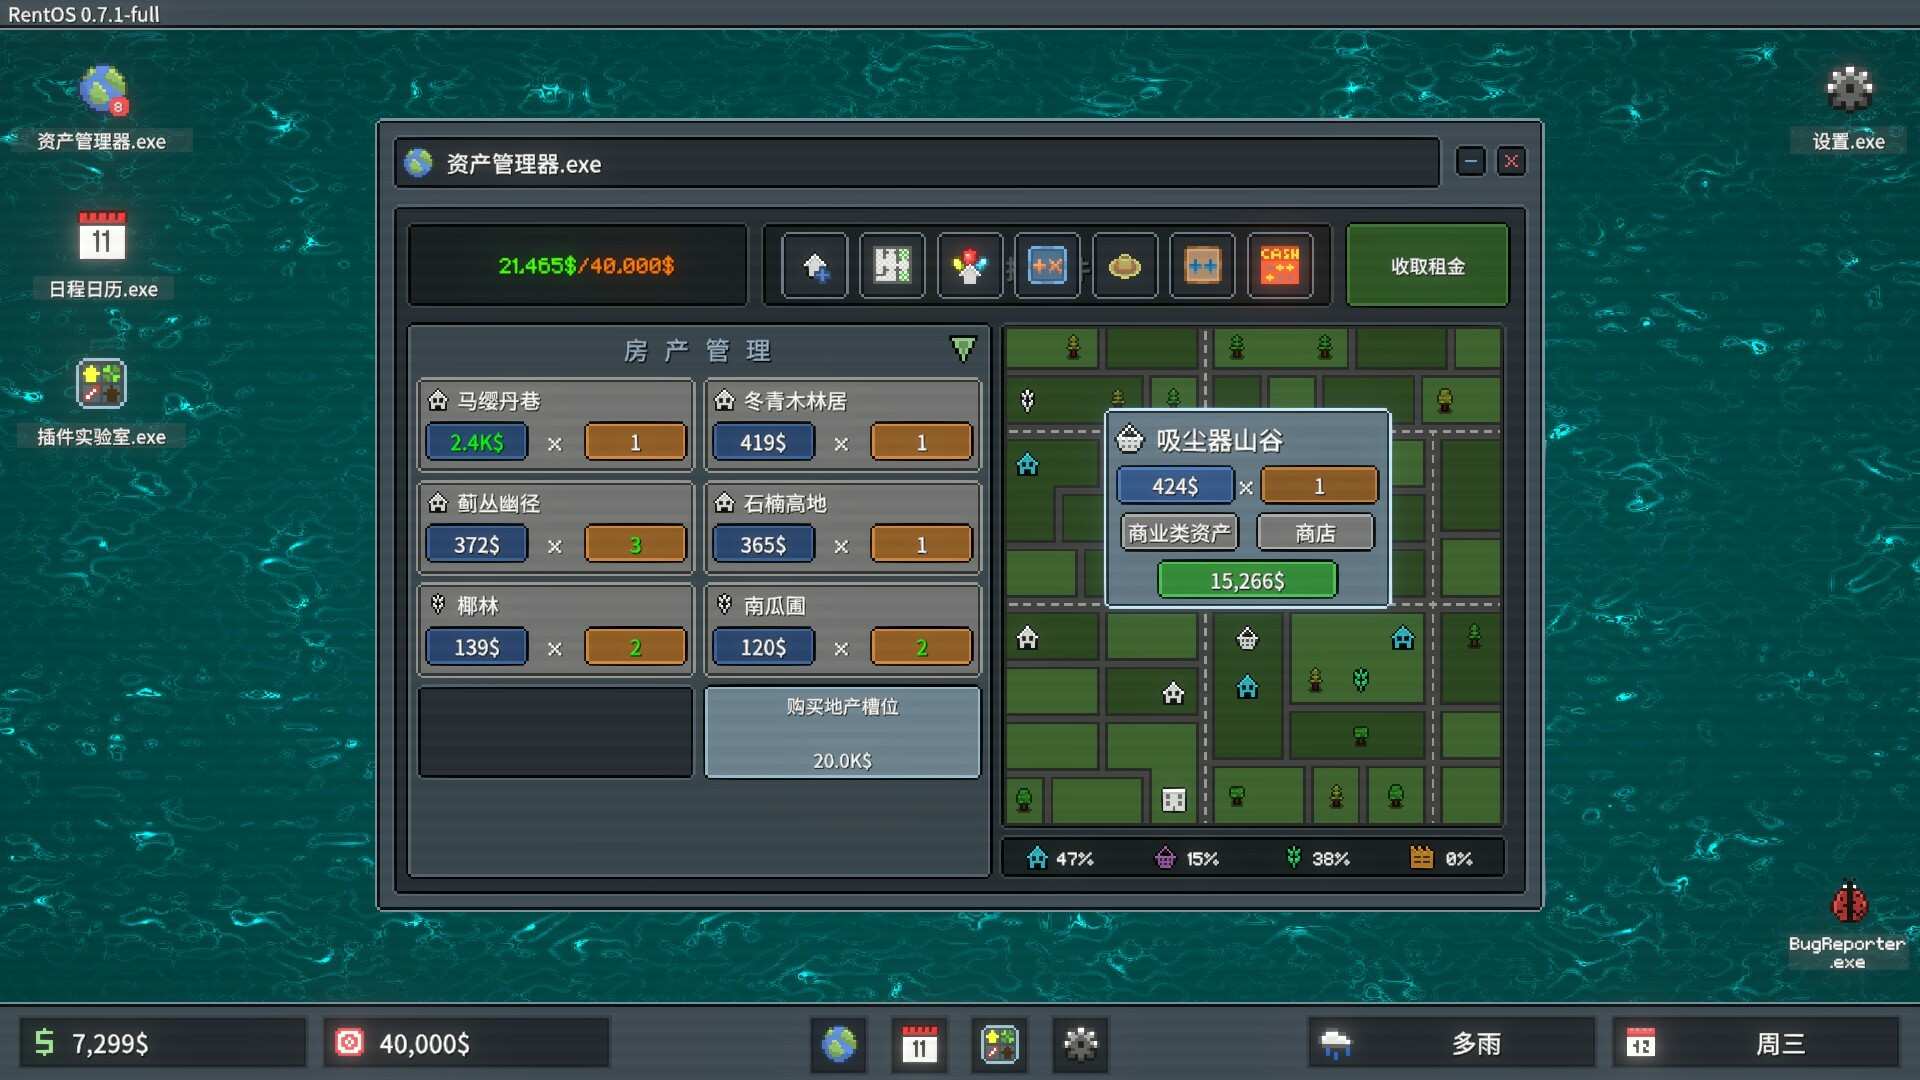Expand the 房产管理 green triangle filter
The height and width of the screenshot is (1080, 1920).
coord(963,349)
